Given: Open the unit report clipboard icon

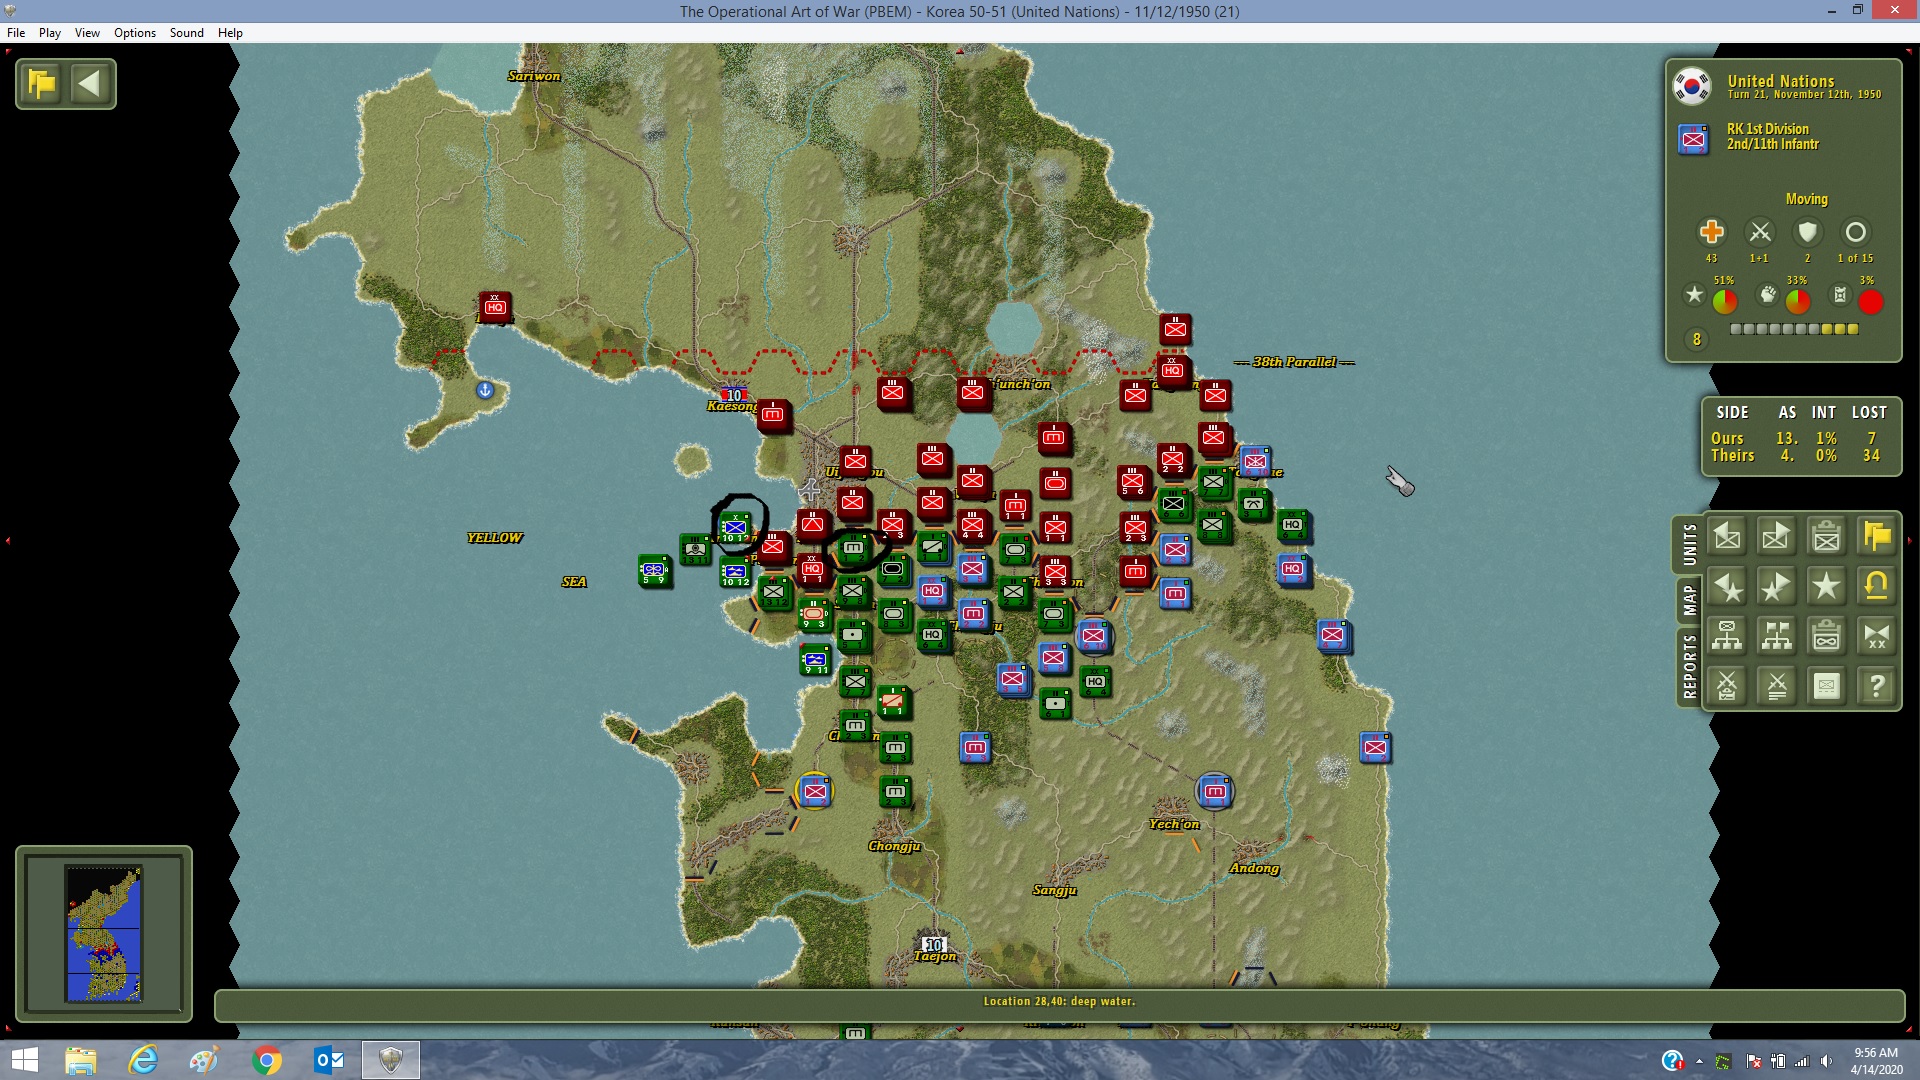Looking at the screenshot, I should click(x=1826, y=537).
